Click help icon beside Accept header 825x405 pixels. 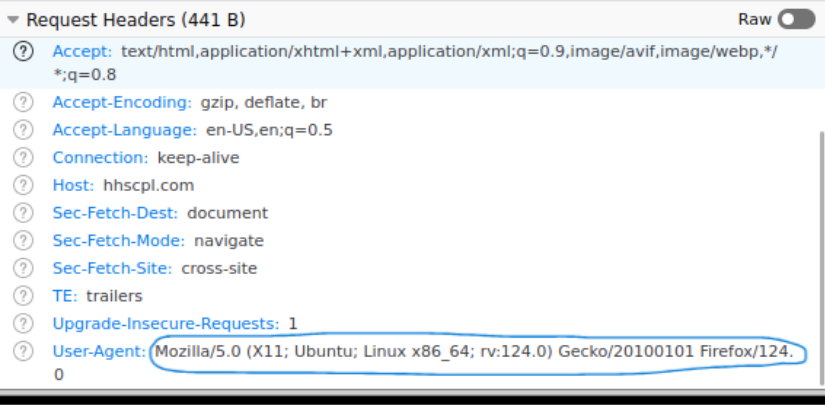coord(23,52)
